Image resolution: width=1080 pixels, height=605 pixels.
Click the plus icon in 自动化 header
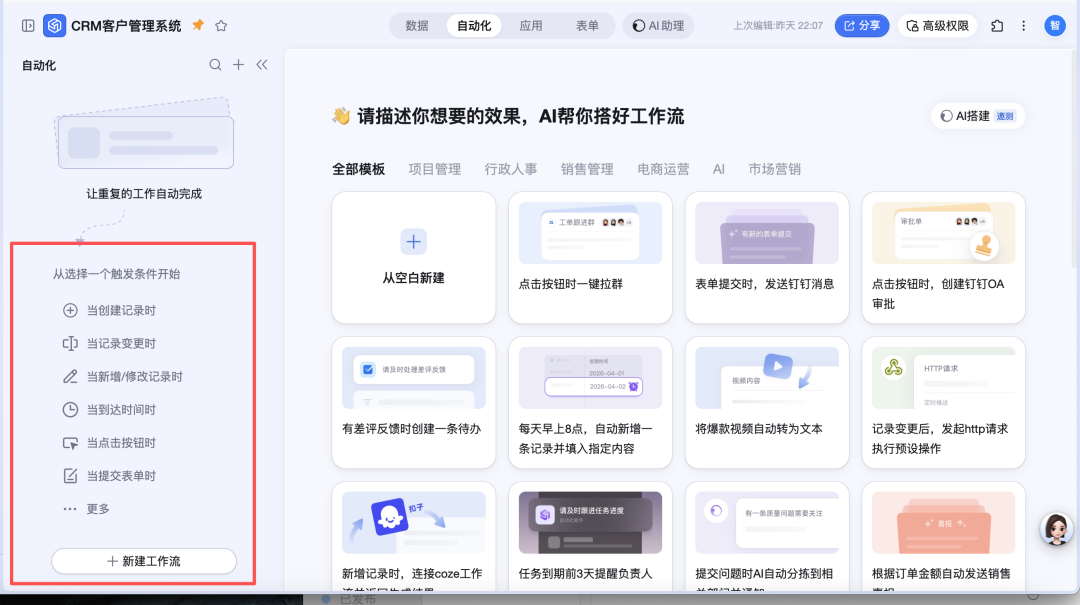(x=238, y=65)
